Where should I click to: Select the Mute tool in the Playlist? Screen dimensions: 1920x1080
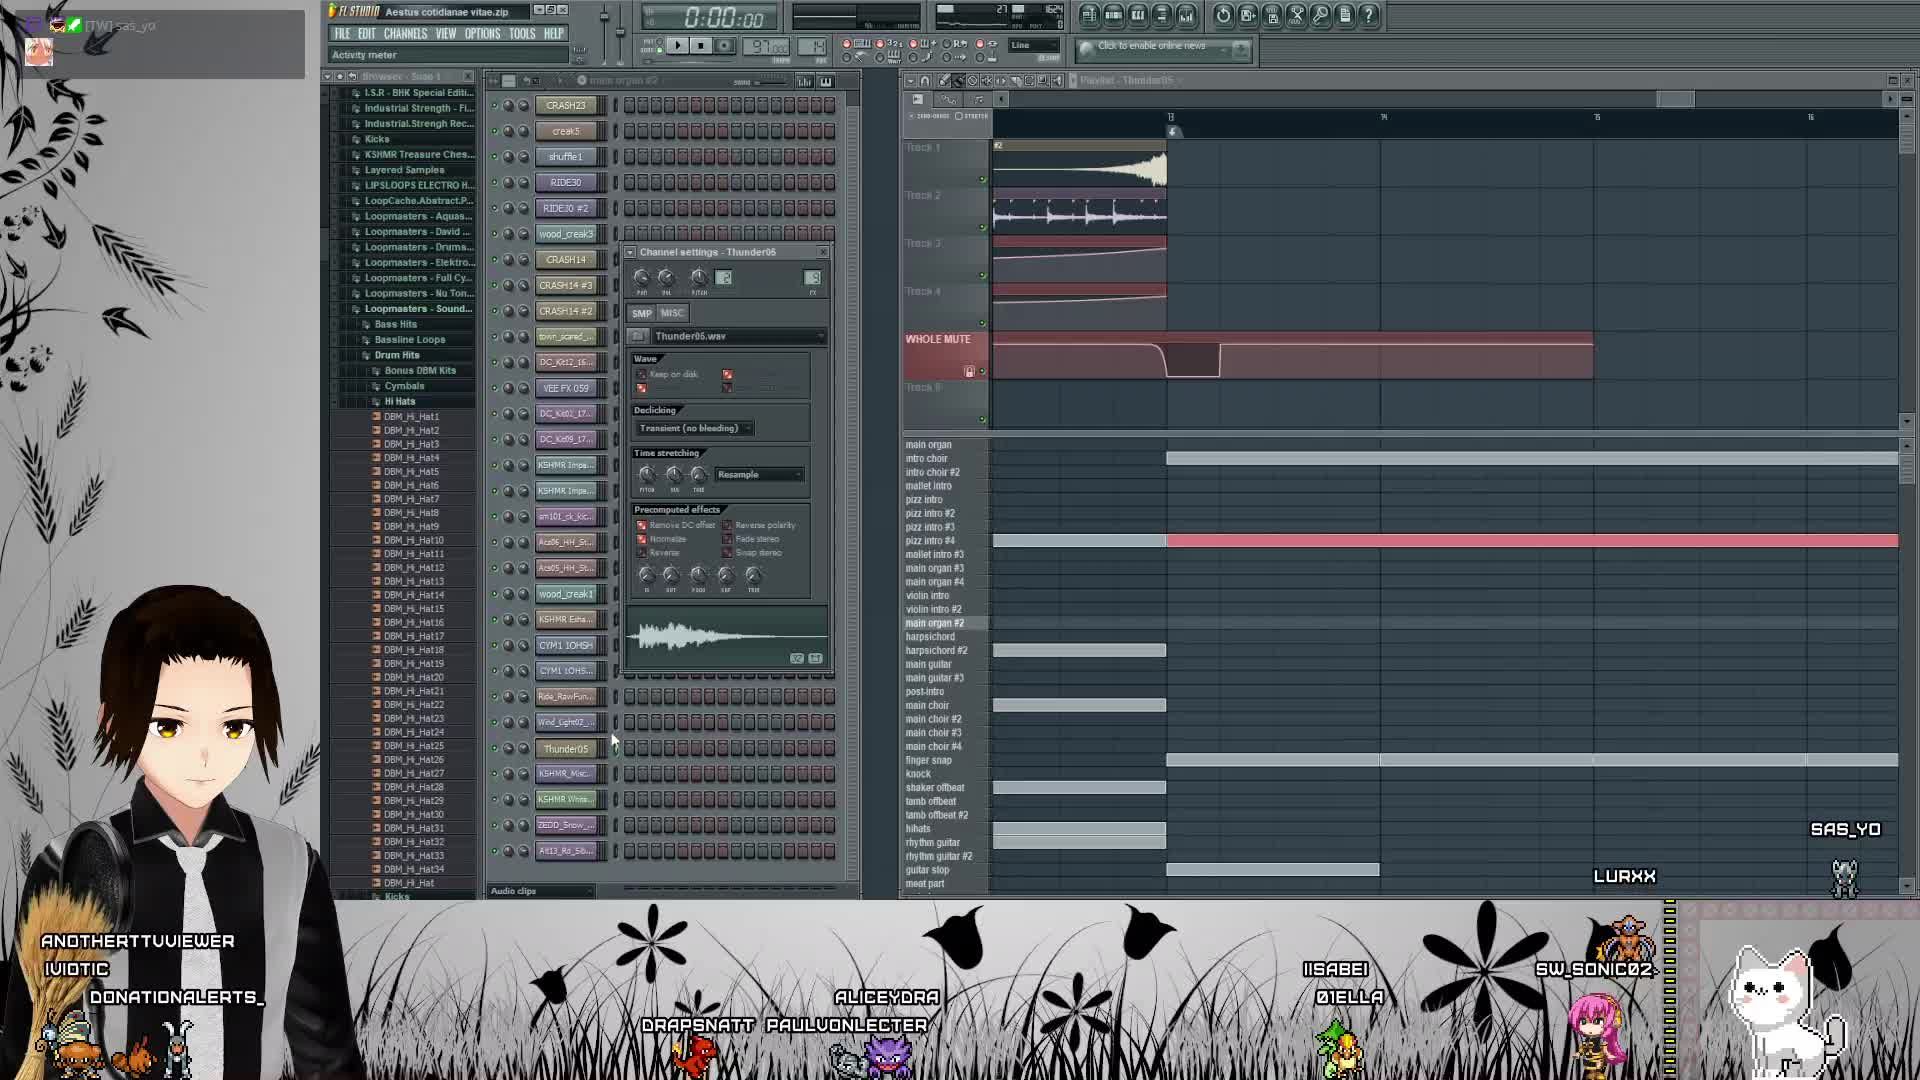point(988,81)
